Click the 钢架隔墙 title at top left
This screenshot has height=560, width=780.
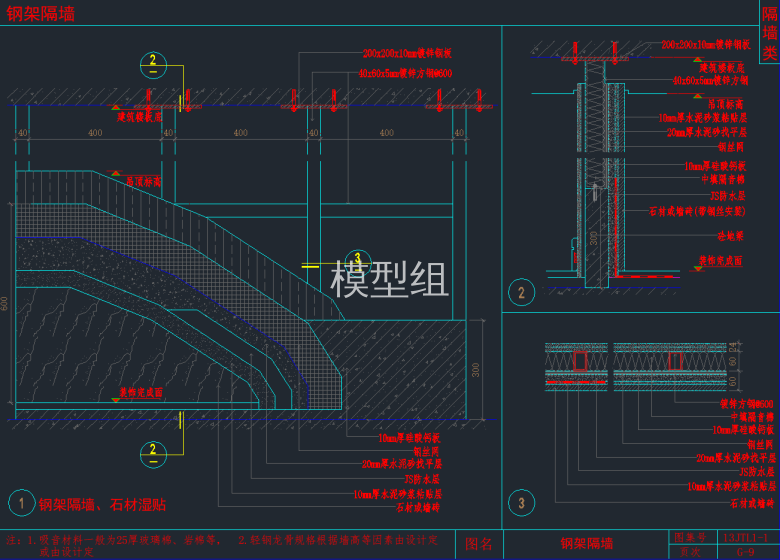click(40, 14)
